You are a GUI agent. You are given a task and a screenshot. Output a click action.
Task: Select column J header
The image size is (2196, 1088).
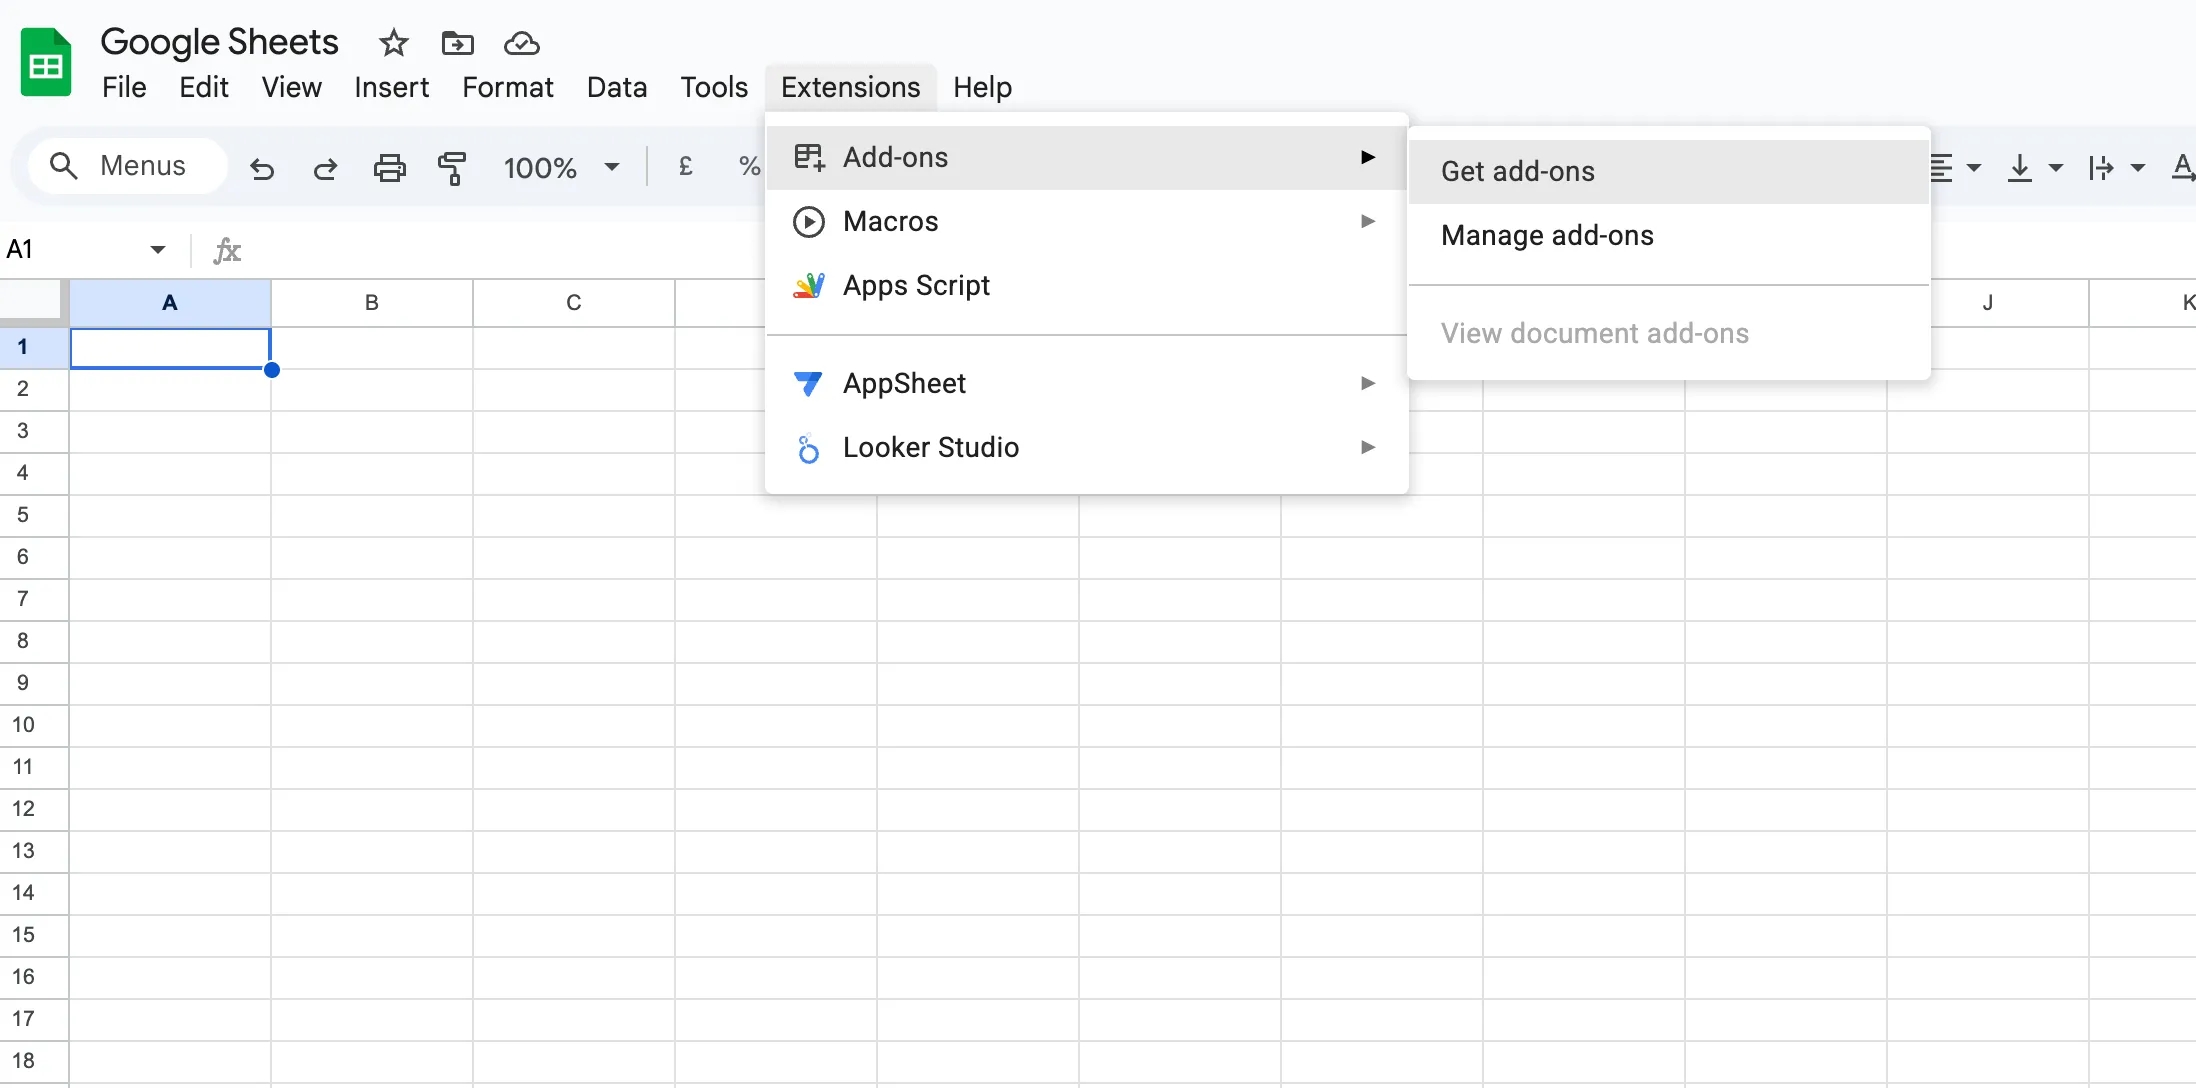(1988, 303)
